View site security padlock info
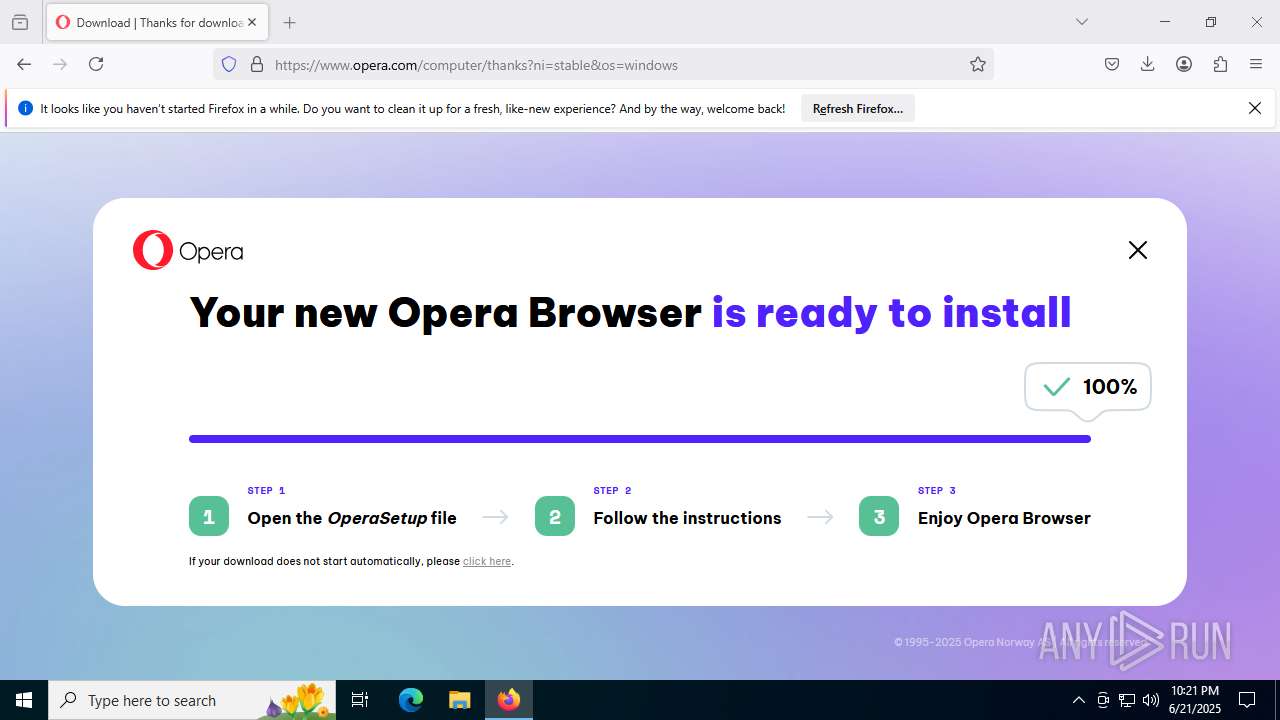Viewport: 1280px width, 720px height. click(257, 64)
